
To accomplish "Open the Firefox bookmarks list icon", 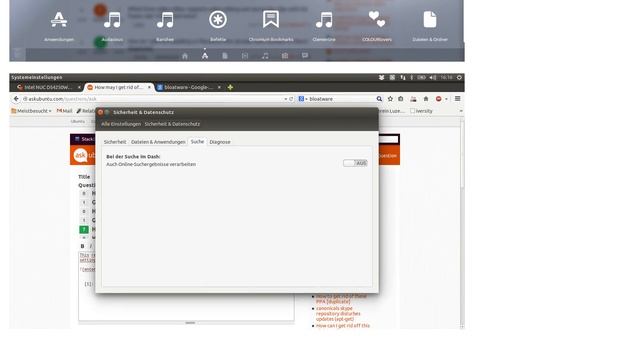I will 401,99.
